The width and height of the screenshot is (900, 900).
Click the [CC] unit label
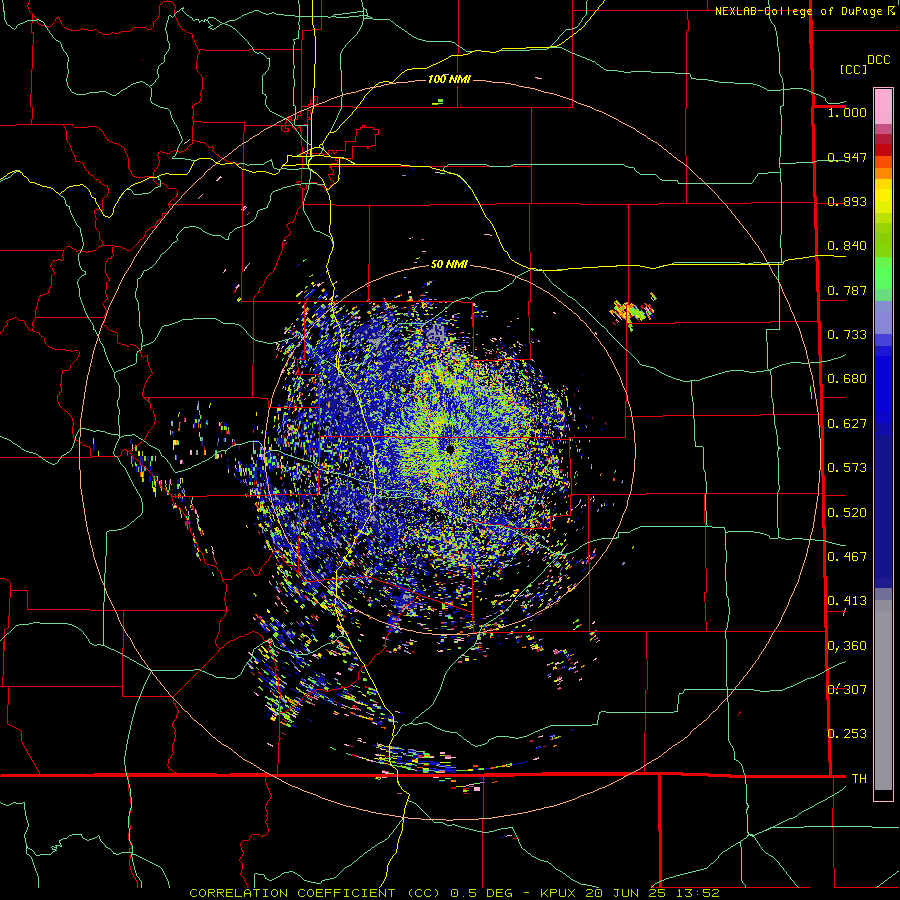tap(853, 69)
